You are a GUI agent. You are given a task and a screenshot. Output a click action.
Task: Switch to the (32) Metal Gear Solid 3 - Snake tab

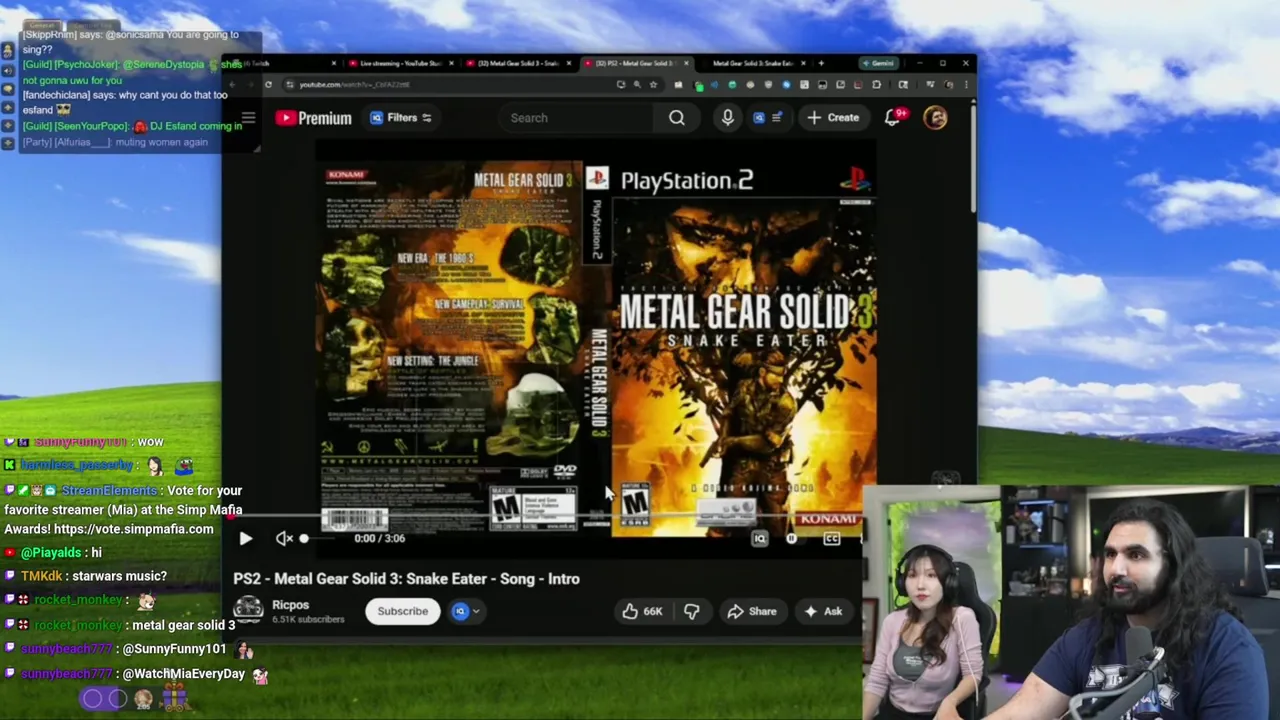(x=518, y=63)
